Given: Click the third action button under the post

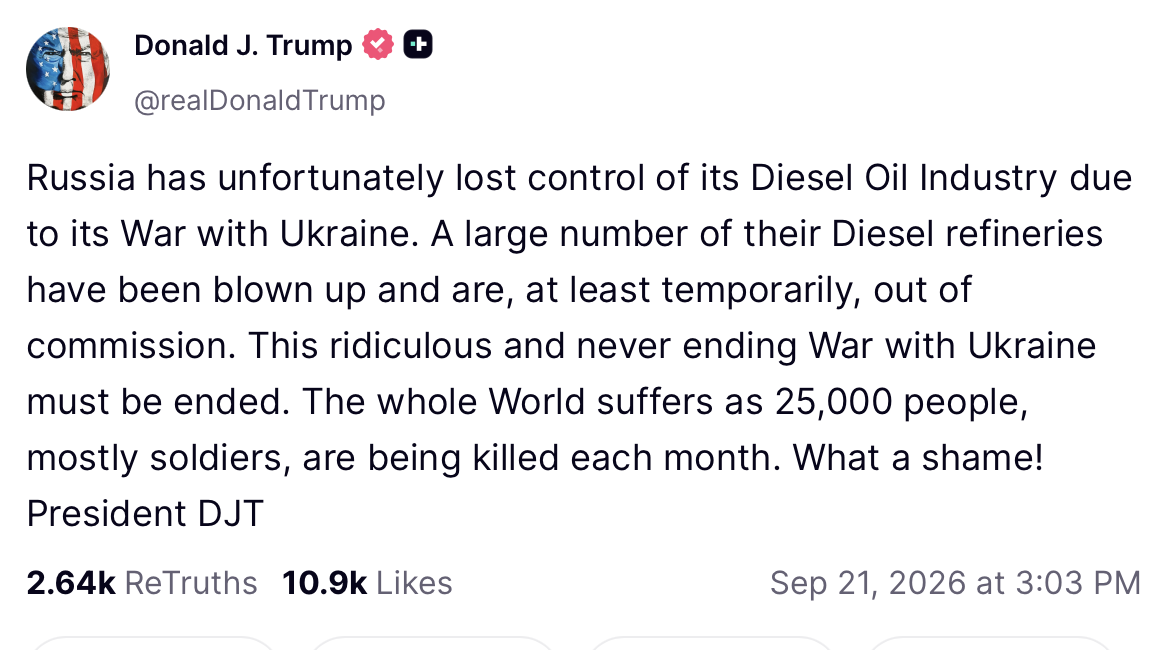Looking at the screenshot, I should pyautogui.click(x=711, y=643).
